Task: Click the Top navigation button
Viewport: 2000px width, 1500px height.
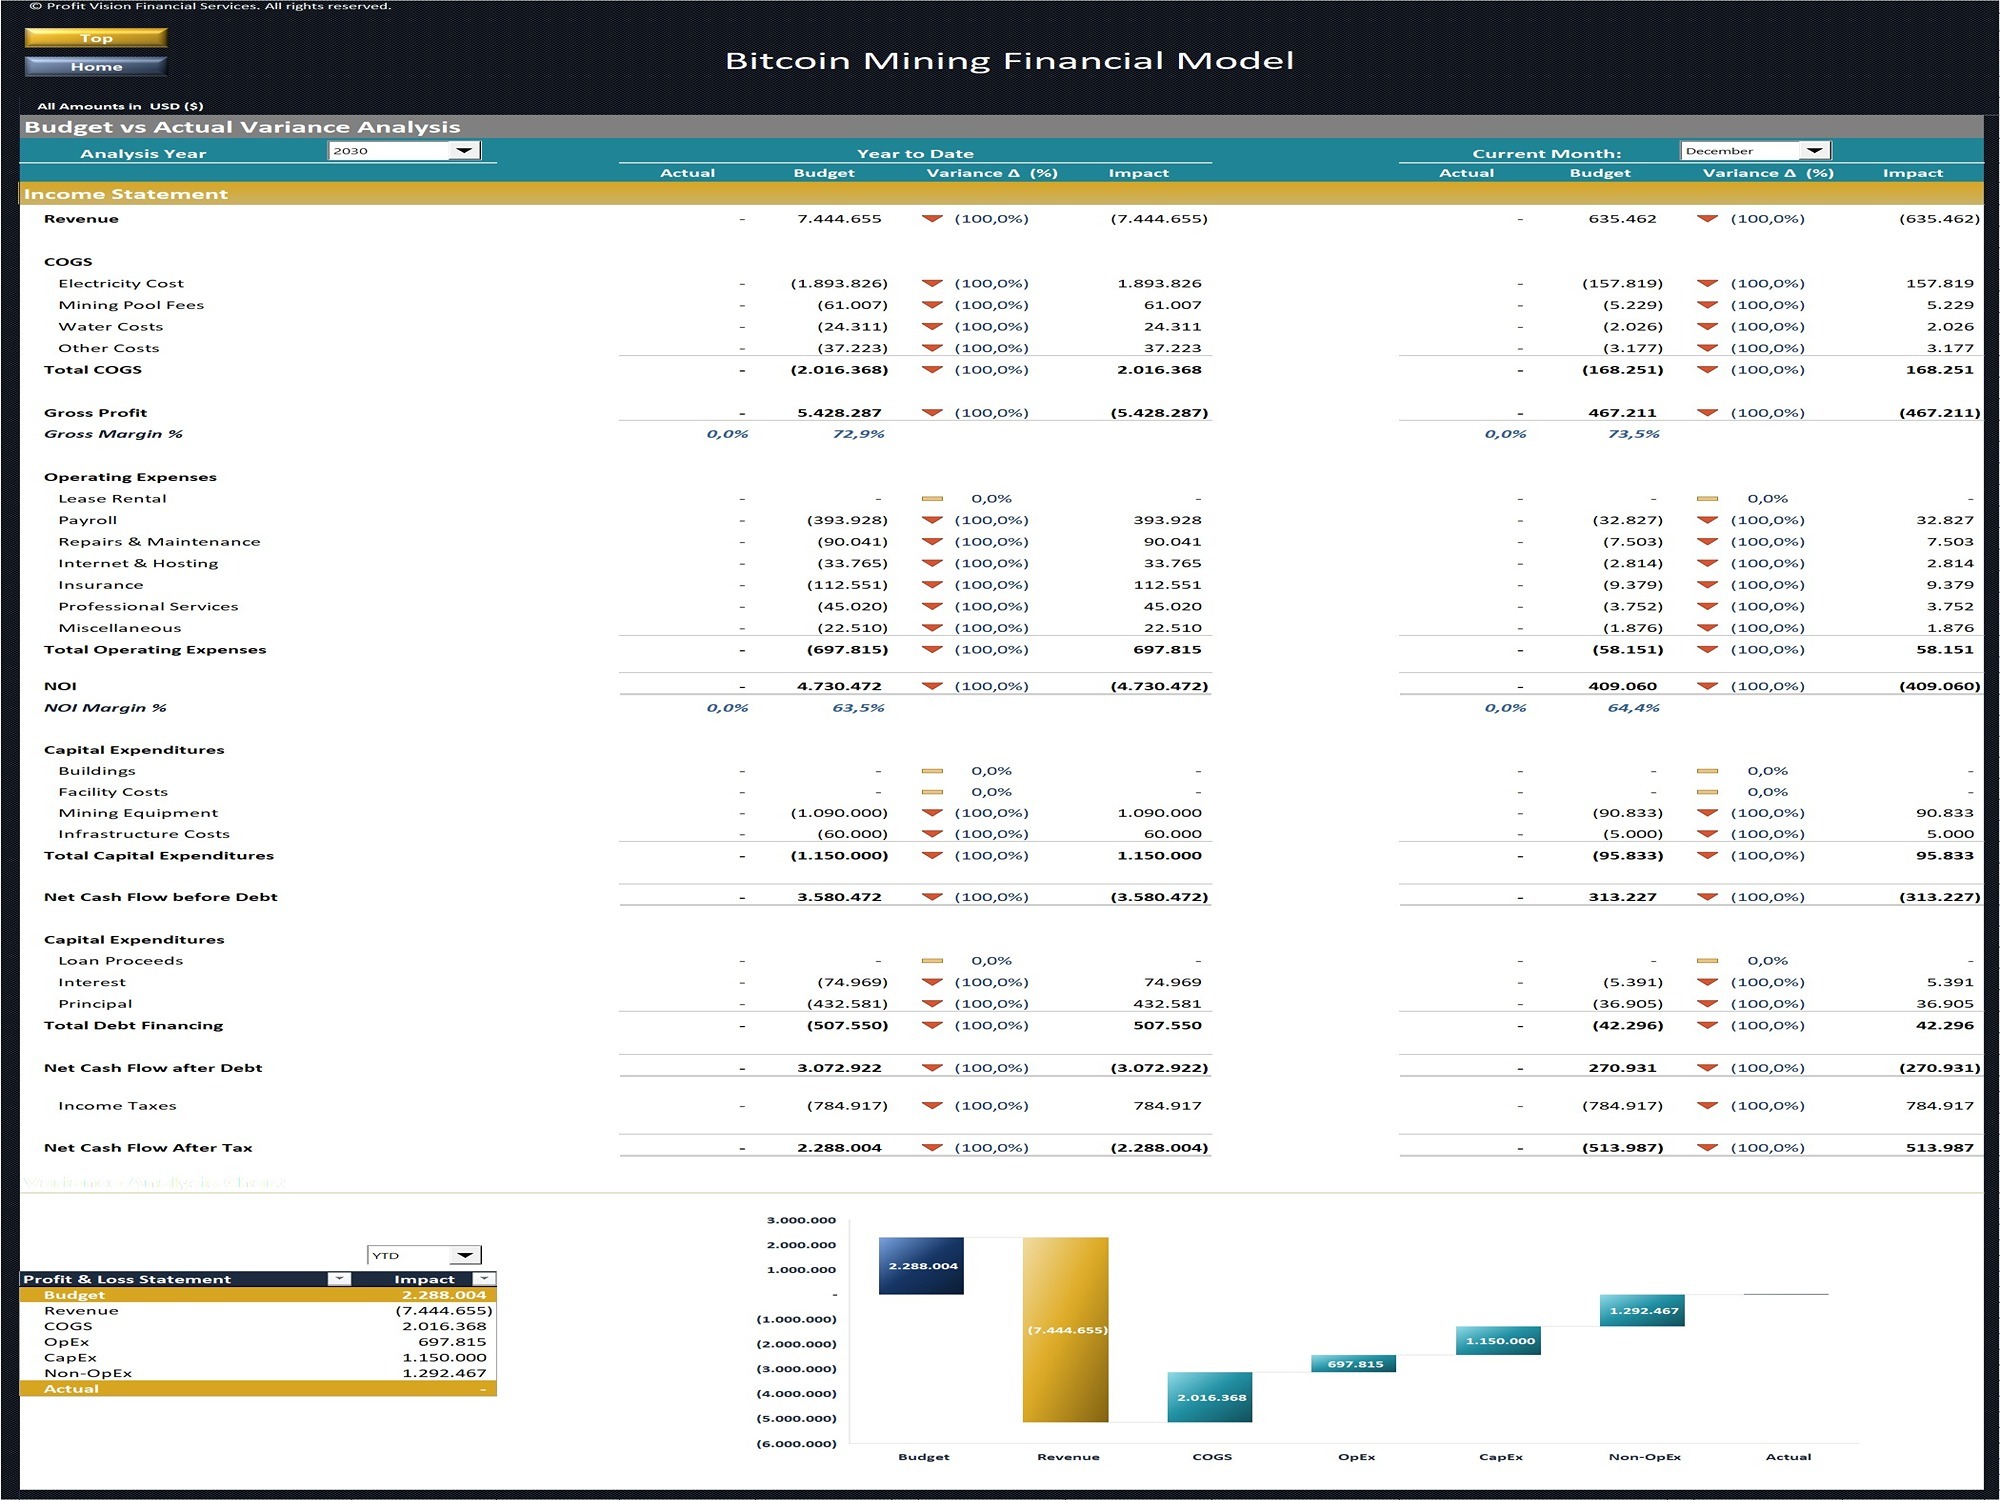Action: [x=96, y=37]
